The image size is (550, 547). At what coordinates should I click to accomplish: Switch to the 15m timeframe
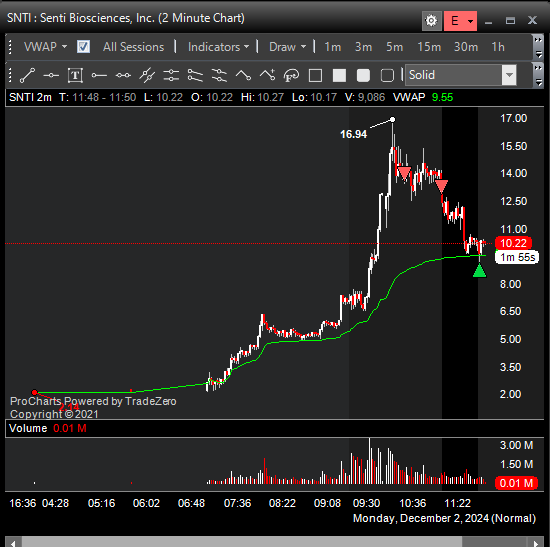coord(429,47)
